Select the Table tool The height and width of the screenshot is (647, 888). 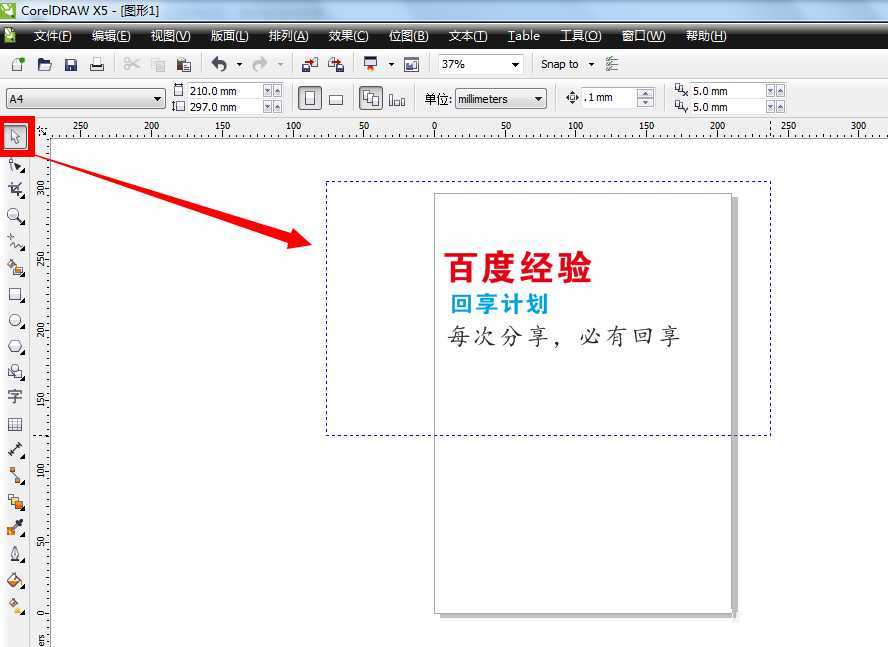pos(15,423)
